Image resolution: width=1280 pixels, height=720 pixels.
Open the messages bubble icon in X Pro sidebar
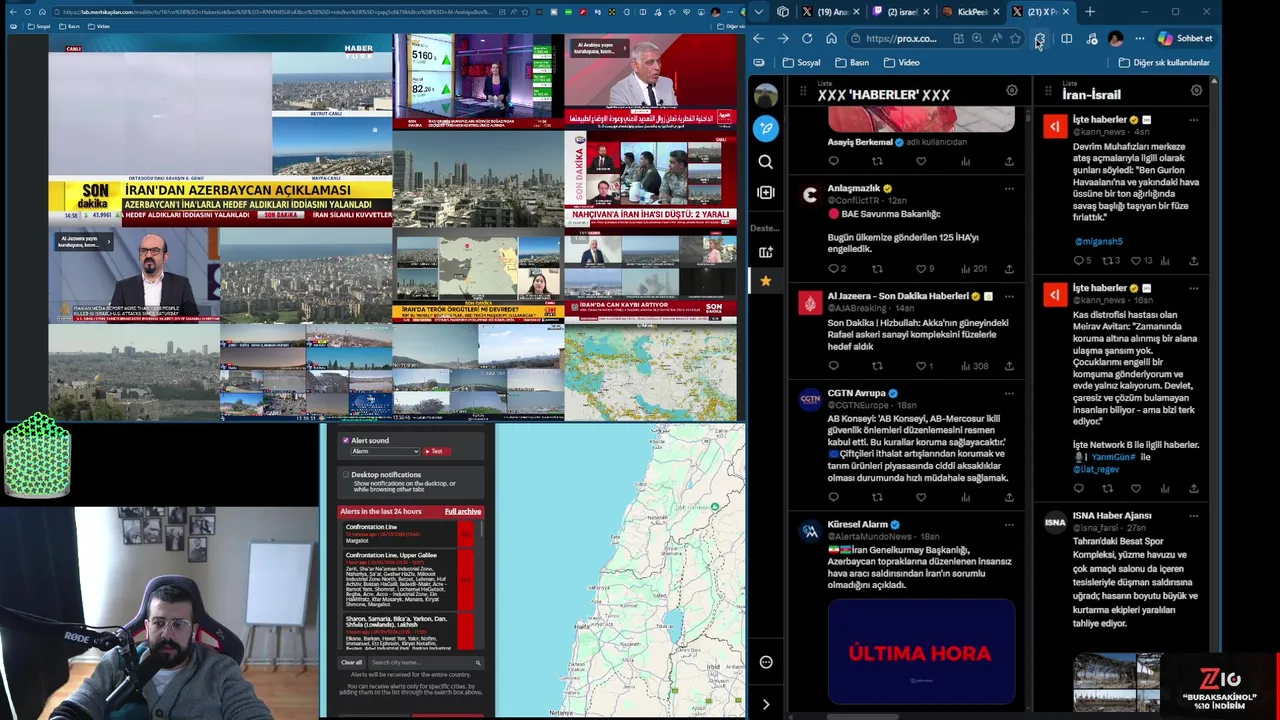point(766,662)
